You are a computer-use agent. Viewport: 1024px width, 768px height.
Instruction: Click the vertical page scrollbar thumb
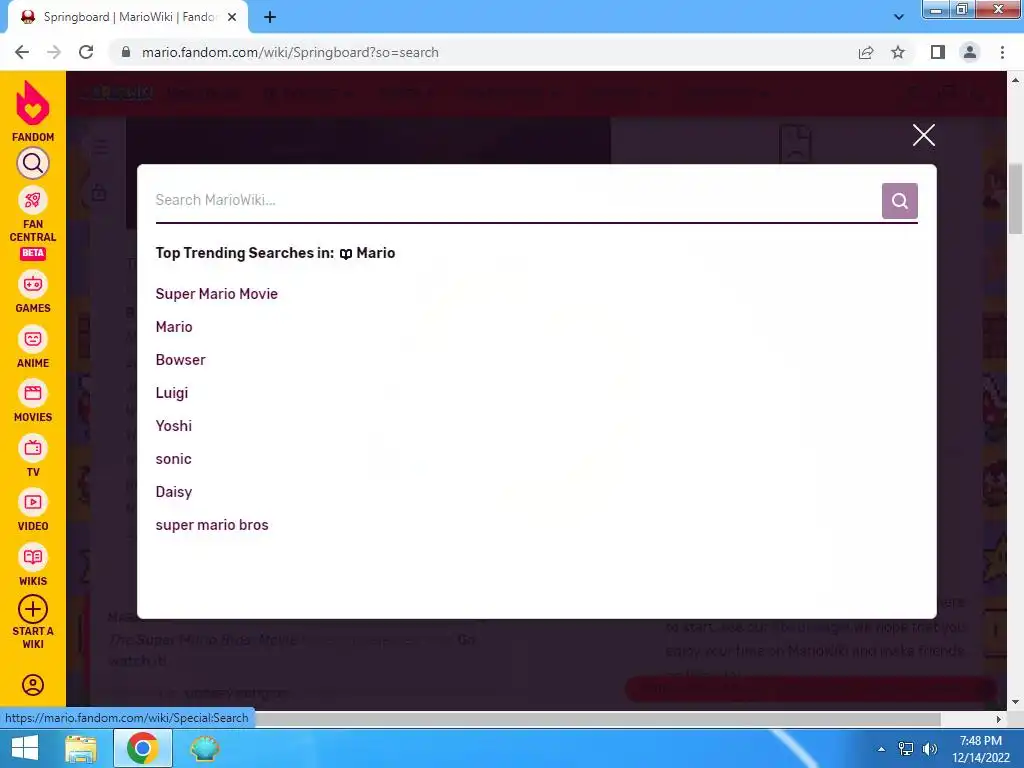pos(1015,199)
